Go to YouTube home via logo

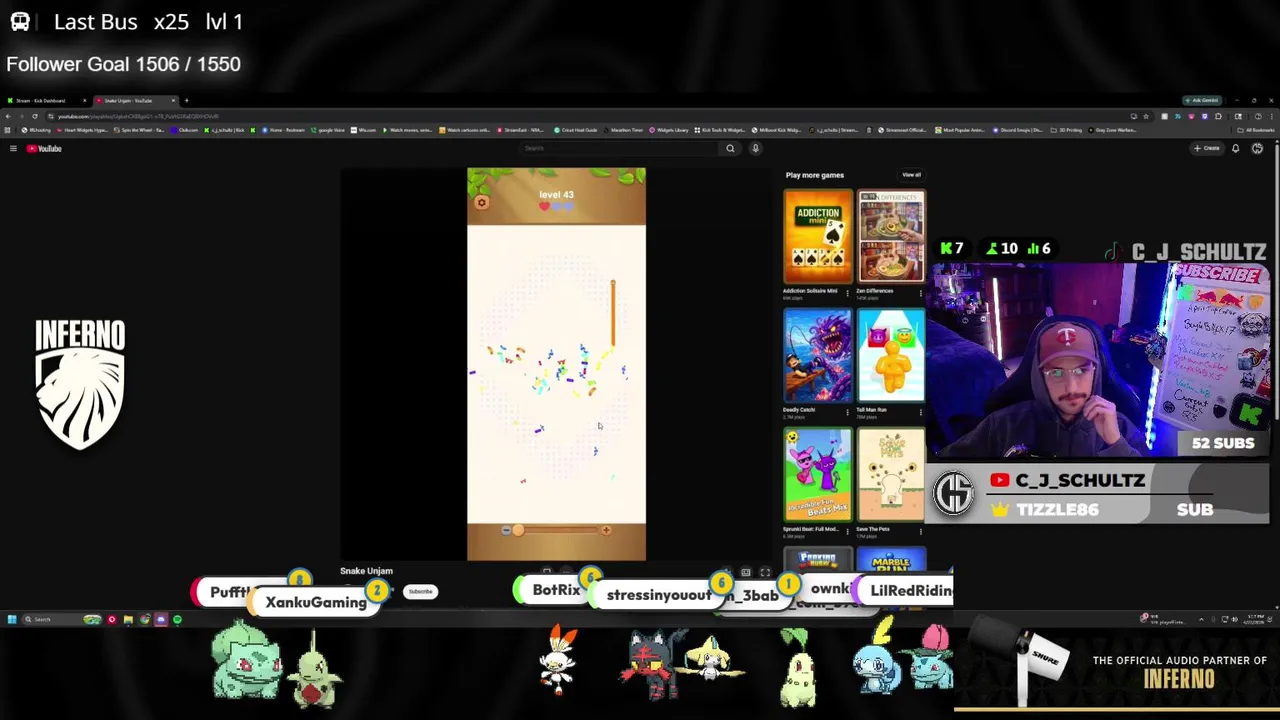click(45, 148)
